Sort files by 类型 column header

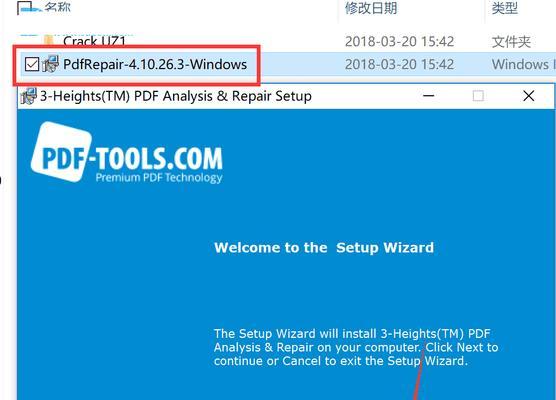pyautogui.click(x=505, y=8)
